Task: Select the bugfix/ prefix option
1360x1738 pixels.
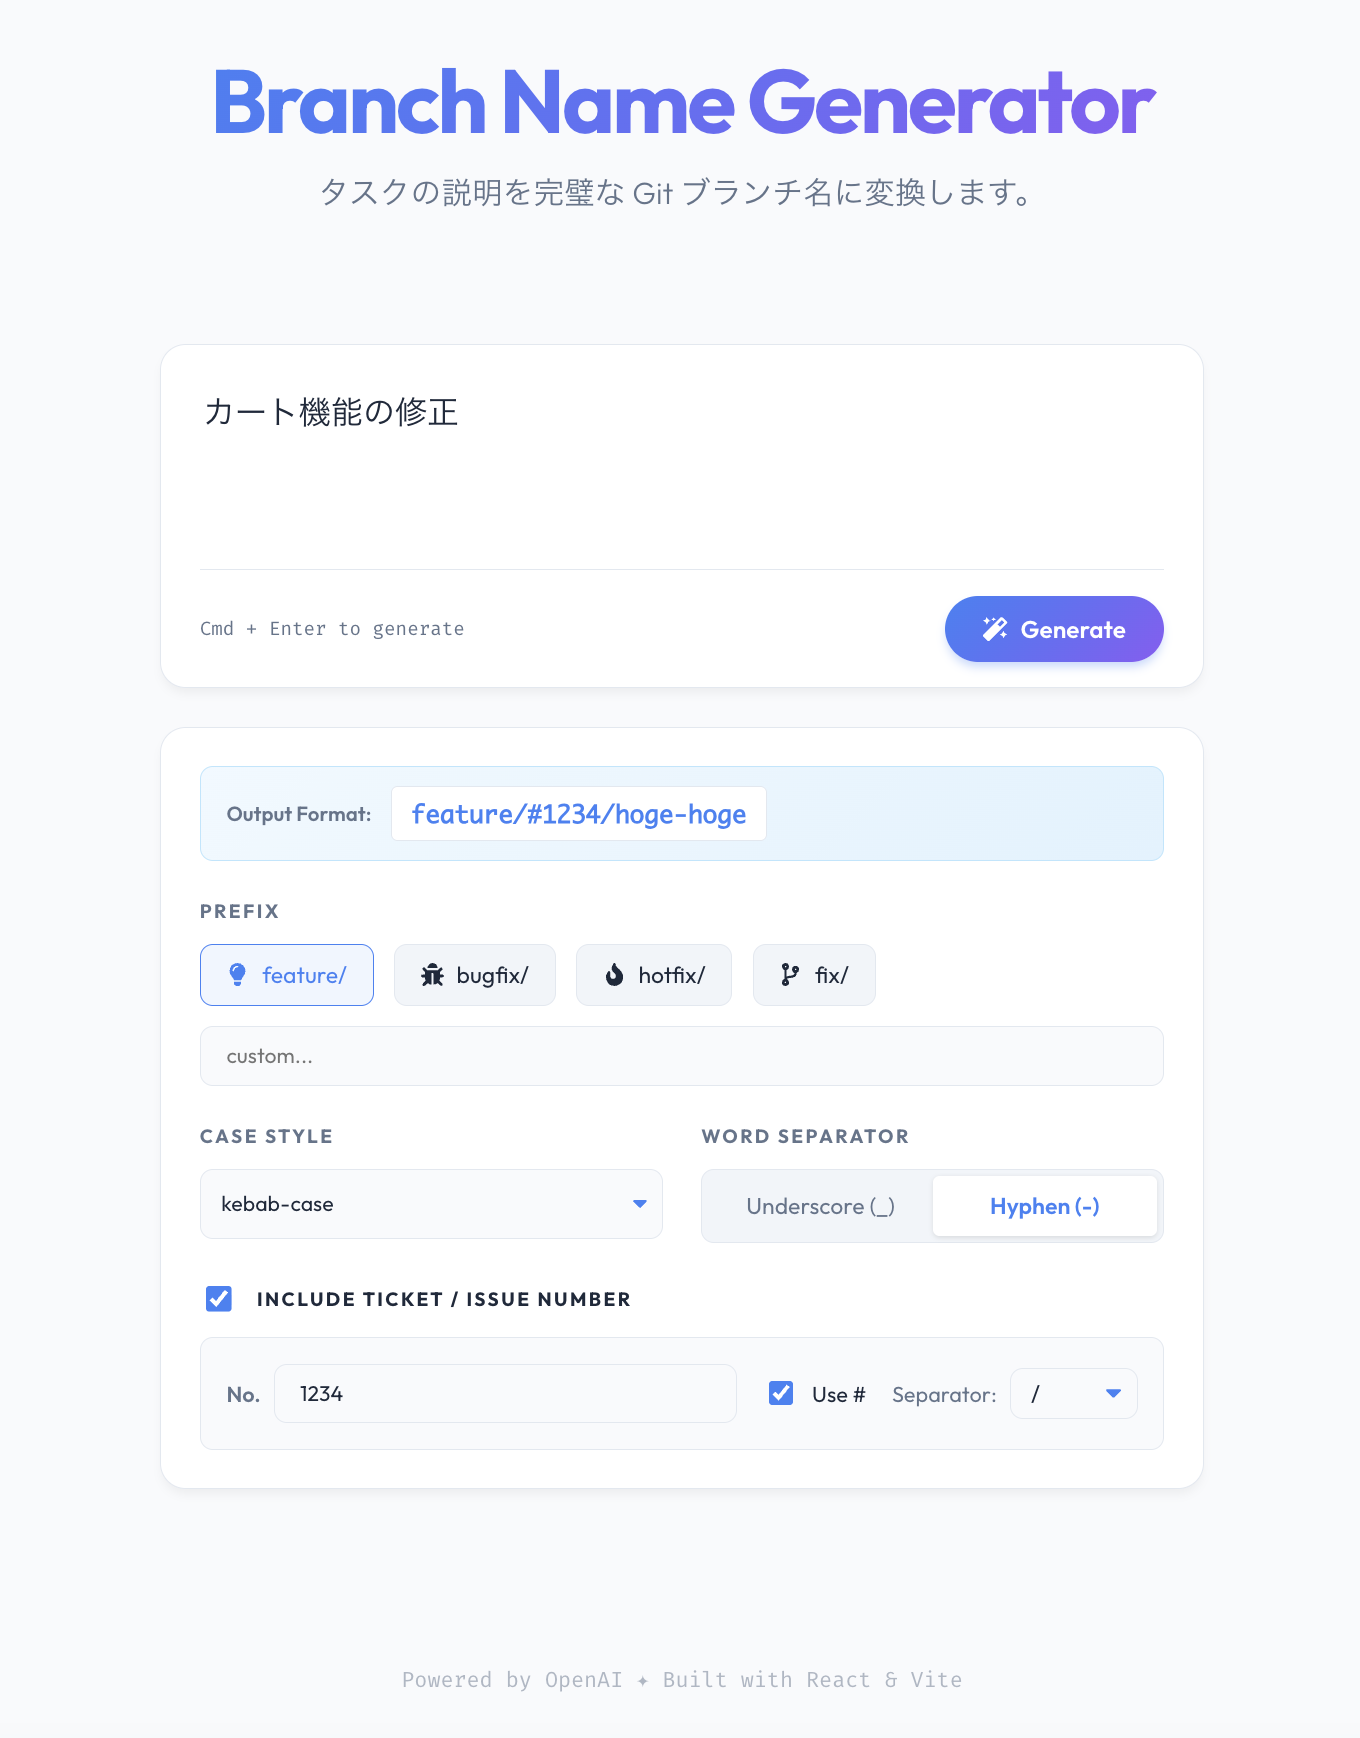Action: click(x=475, y=975)
